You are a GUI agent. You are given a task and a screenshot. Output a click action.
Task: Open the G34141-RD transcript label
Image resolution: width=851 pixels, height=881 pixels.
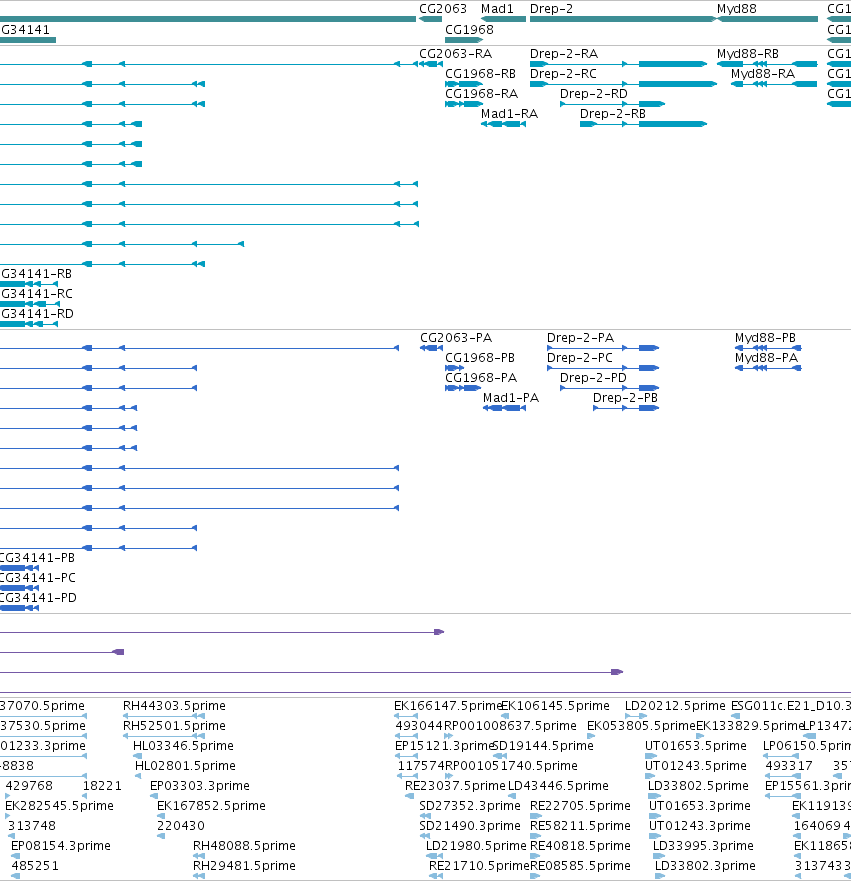[x=37, y=314]
